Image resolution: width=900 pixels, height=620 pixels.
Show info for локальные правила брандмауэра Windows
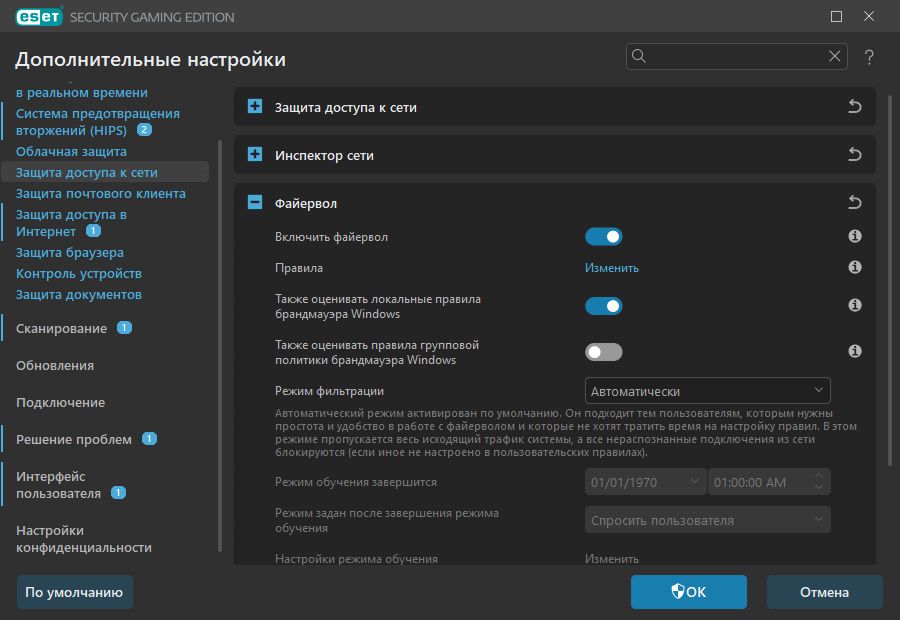[x=855, y=305]
